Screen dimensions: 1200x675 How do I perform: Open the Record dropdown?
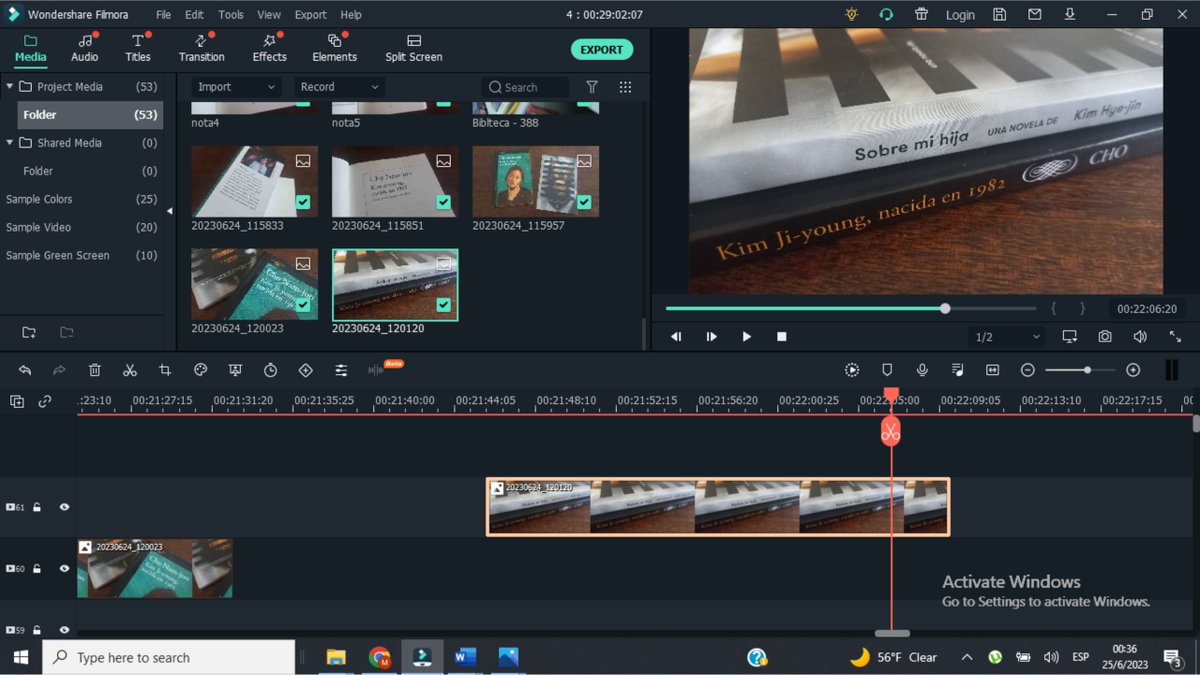(340, 87)
